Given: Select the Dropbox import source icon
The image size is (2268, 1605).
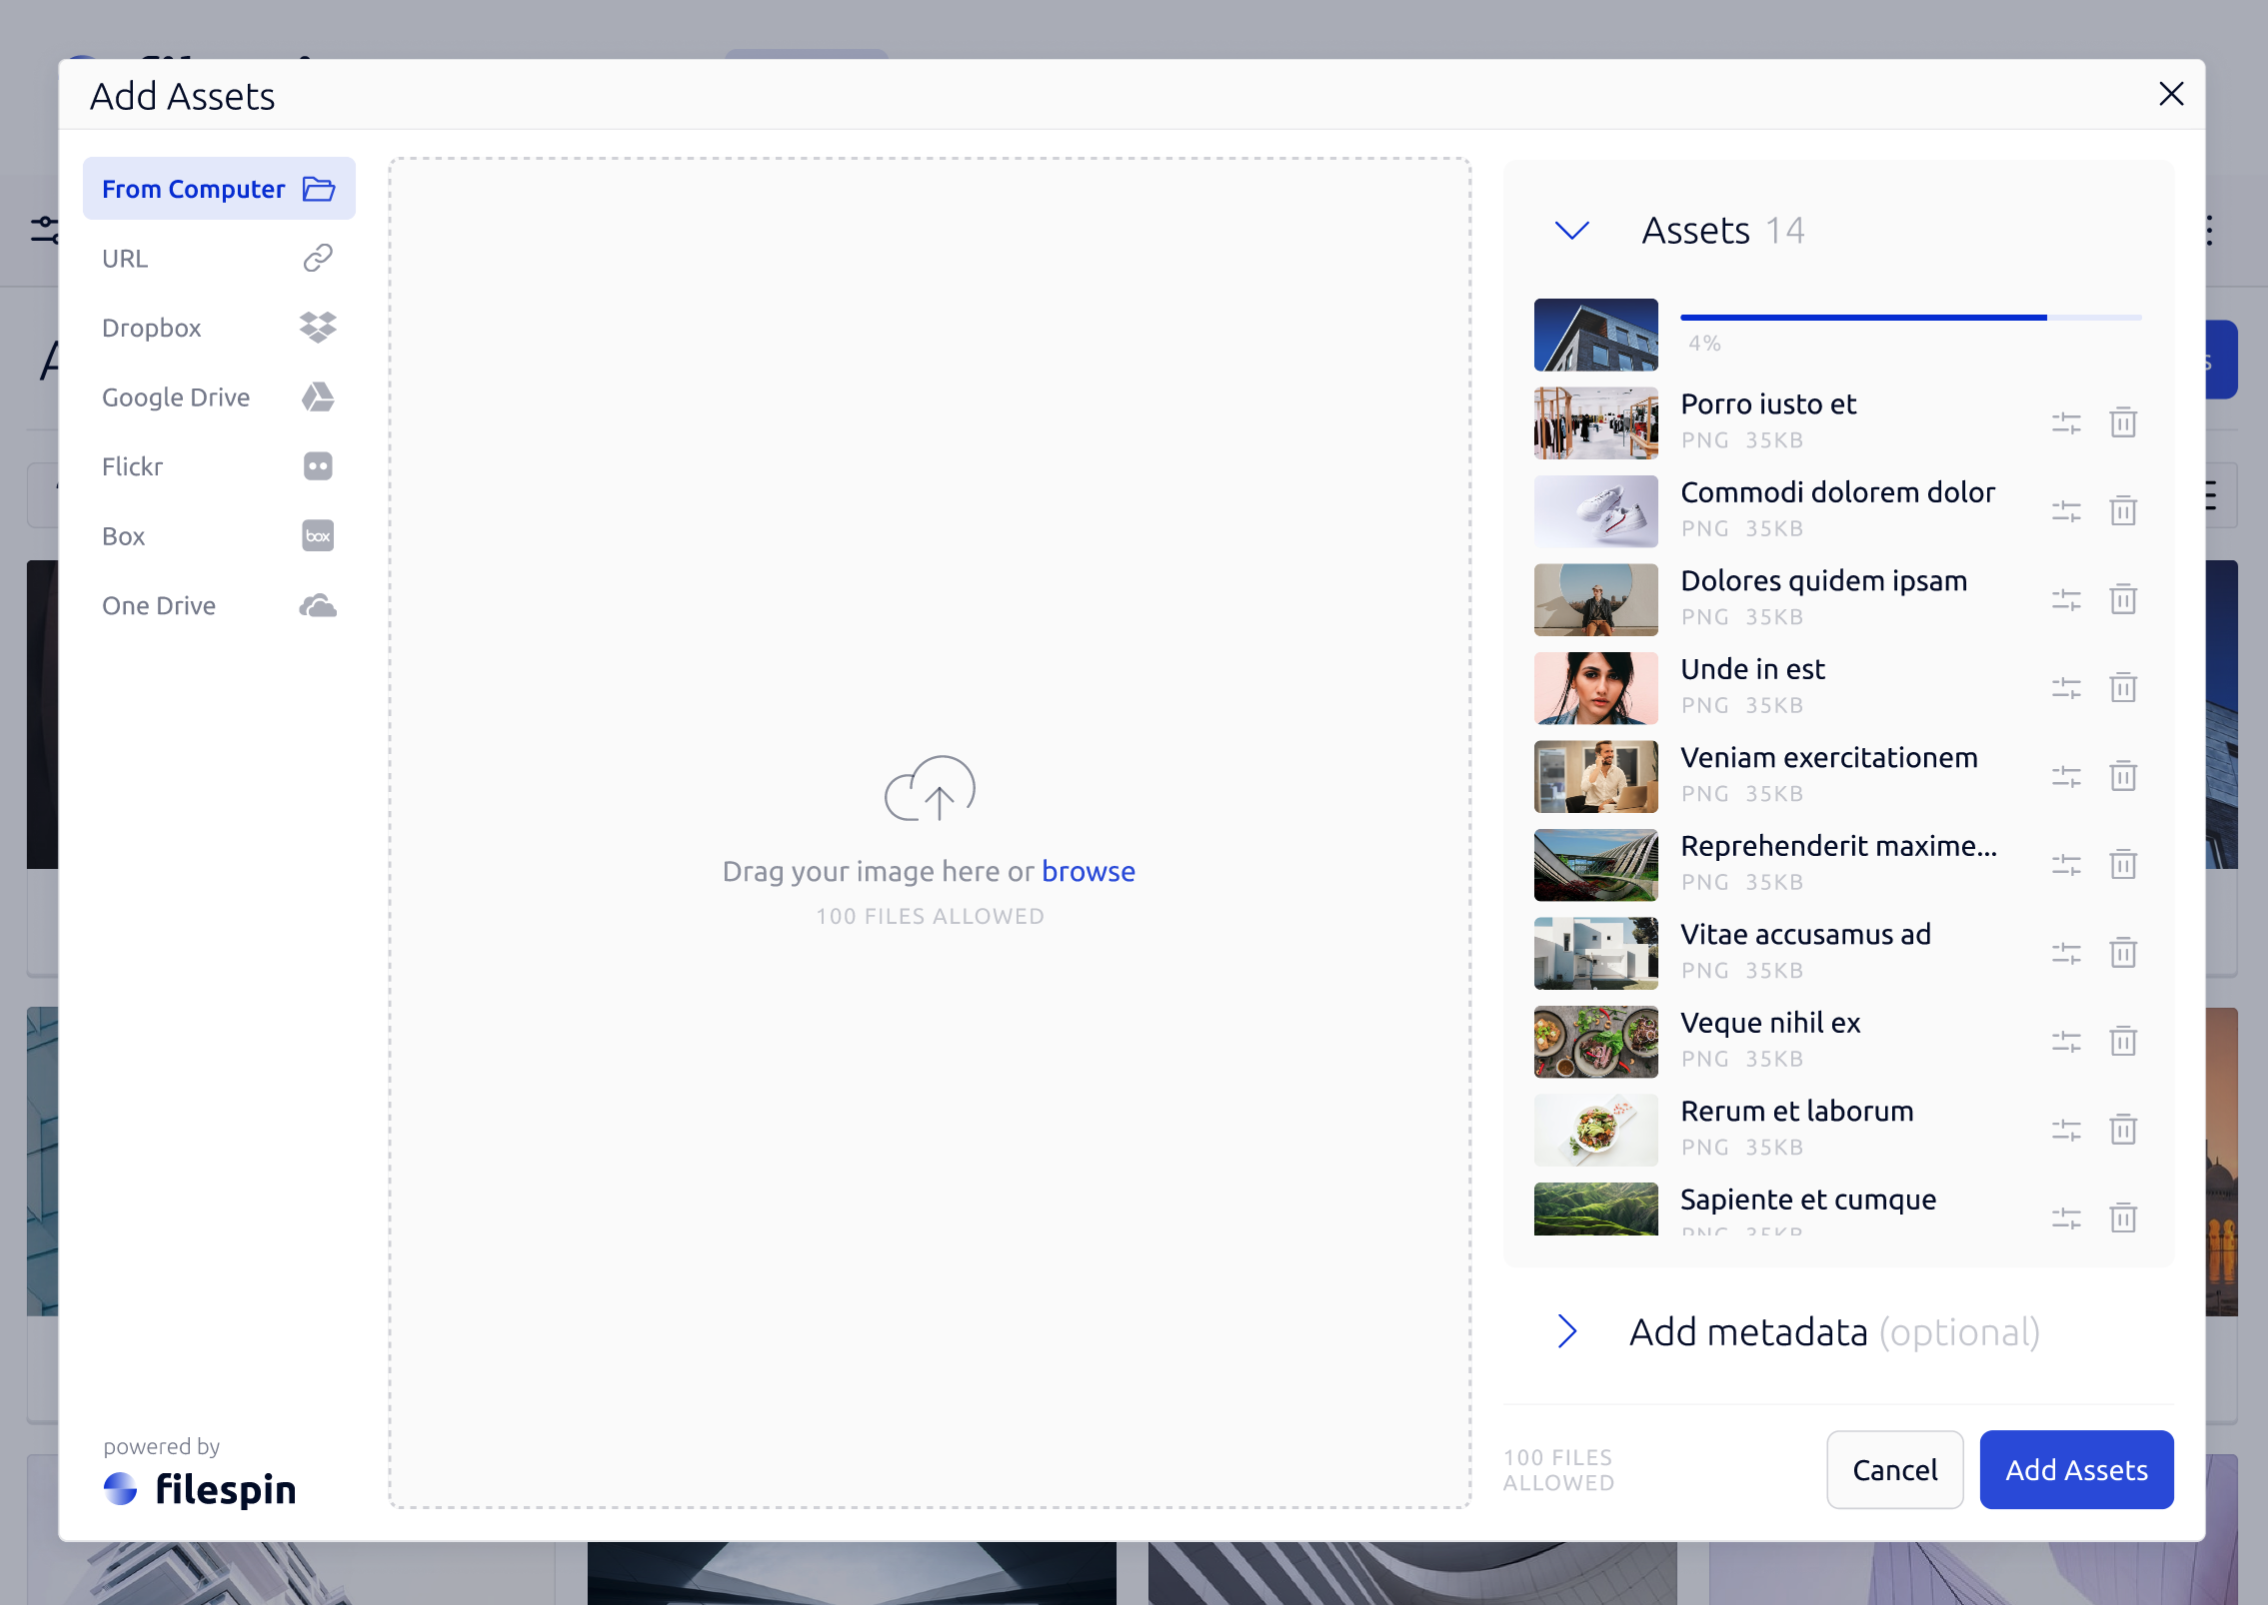Looking at the screenshot, I should [x=316, y=327].
